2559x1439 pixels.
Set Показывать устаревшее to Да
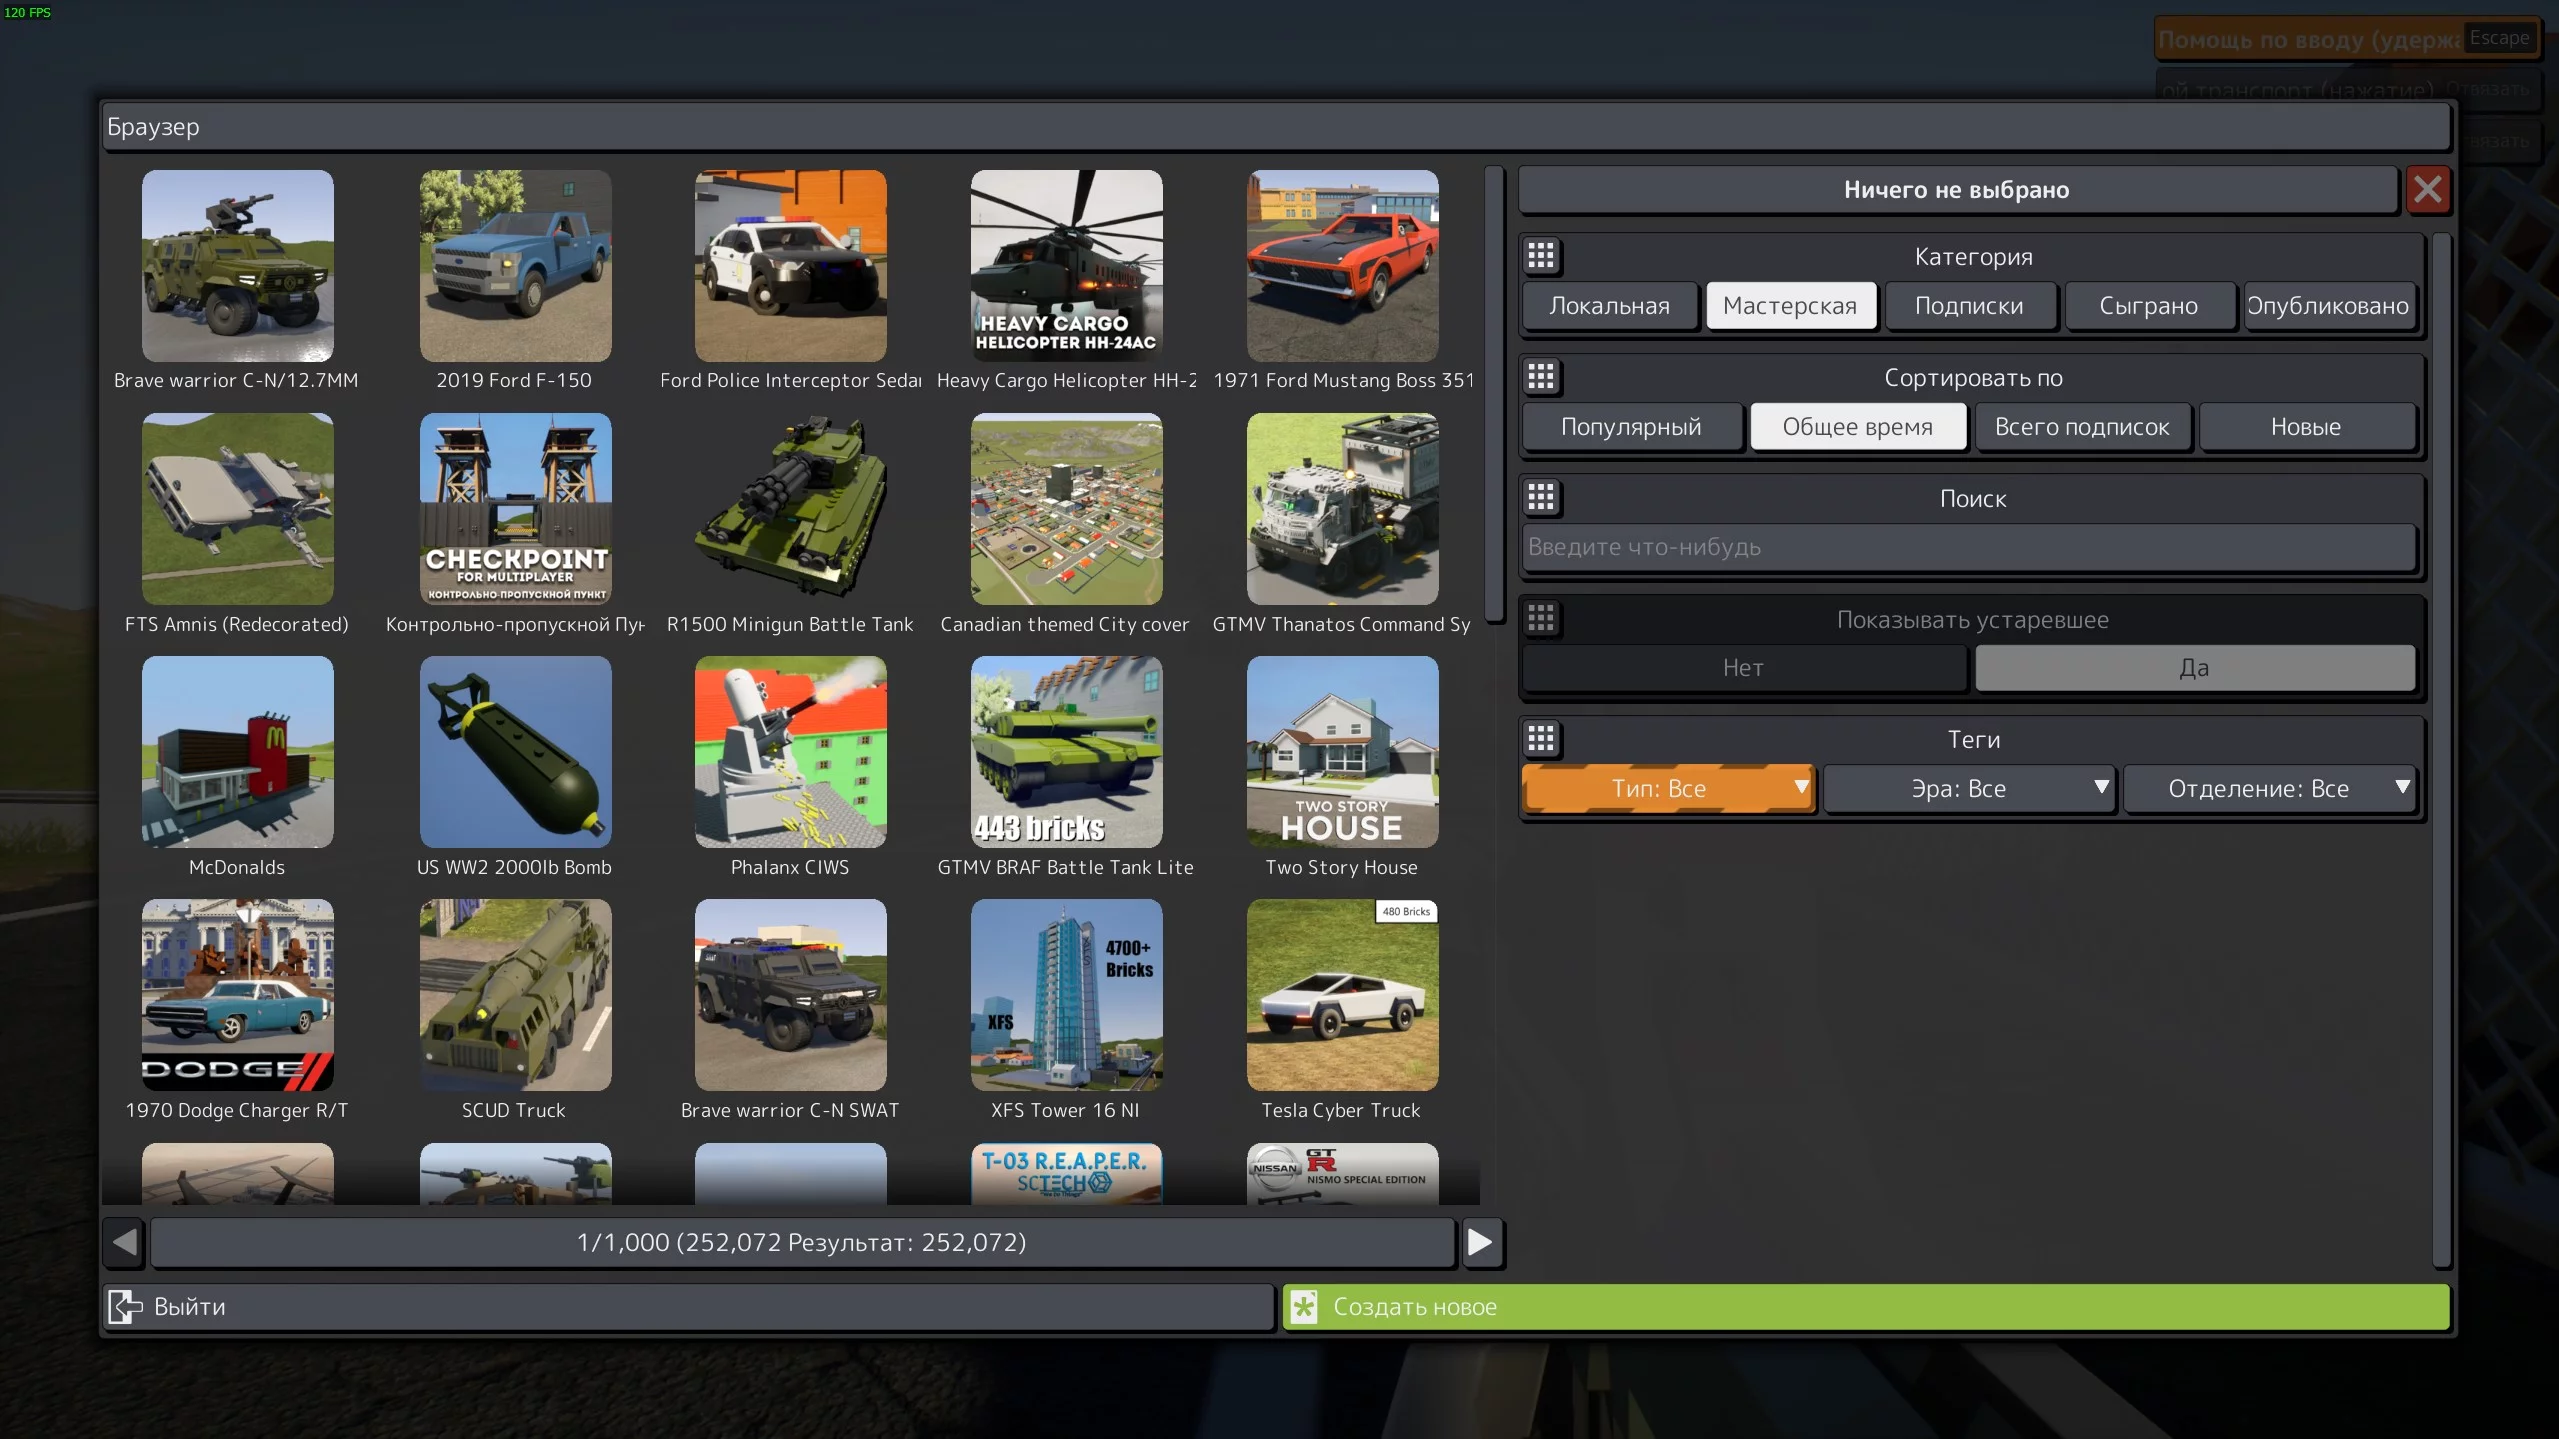click(x=2194, y=668)
